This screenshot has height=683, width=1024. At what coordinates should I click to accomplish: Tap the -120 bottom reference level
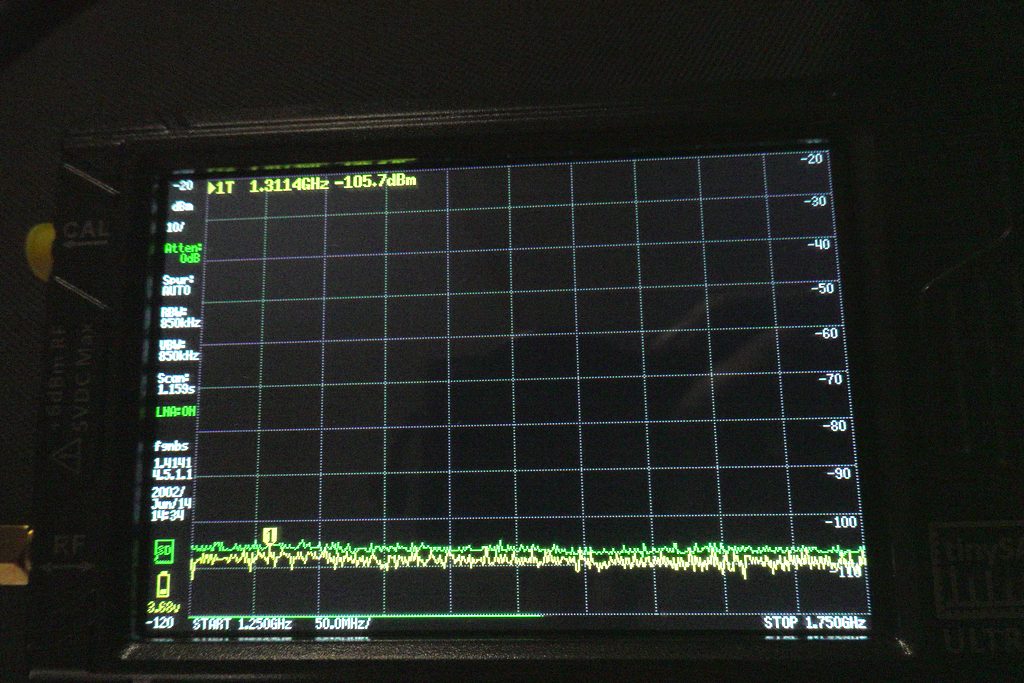pyautogui.click(x=159, y=623)
